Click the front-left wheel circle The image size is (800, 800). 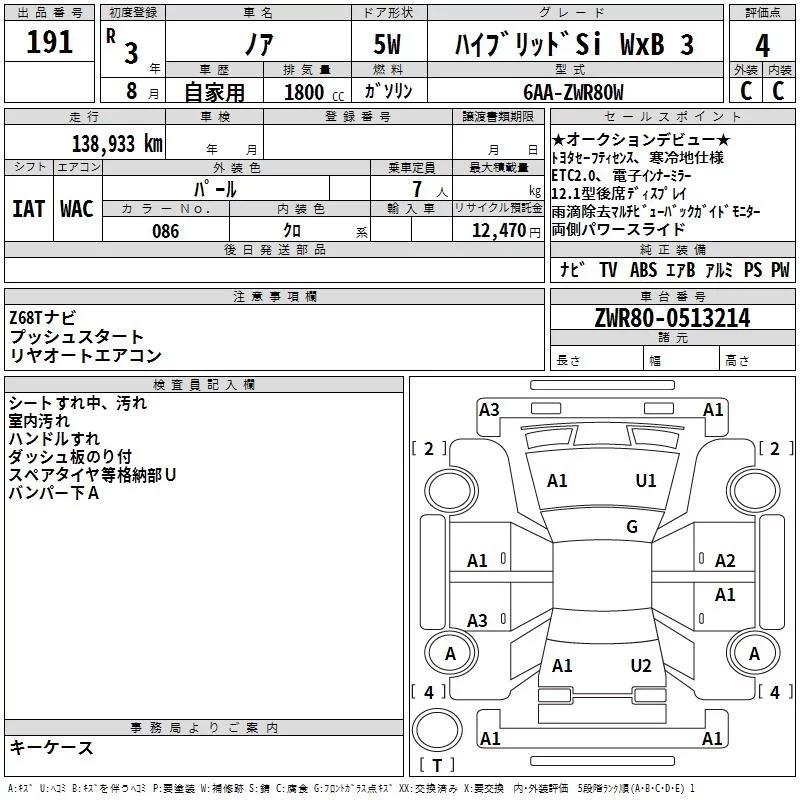pos(451,490)
